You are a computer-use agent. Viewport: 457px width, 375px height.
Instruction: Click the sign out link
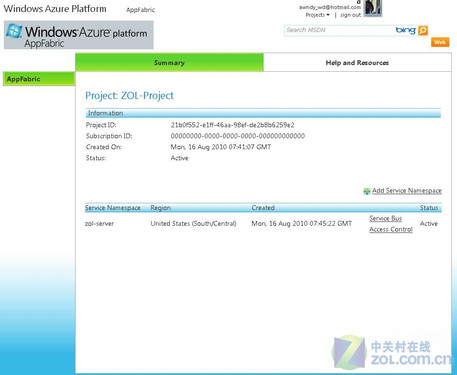click(x=351, y=15)
